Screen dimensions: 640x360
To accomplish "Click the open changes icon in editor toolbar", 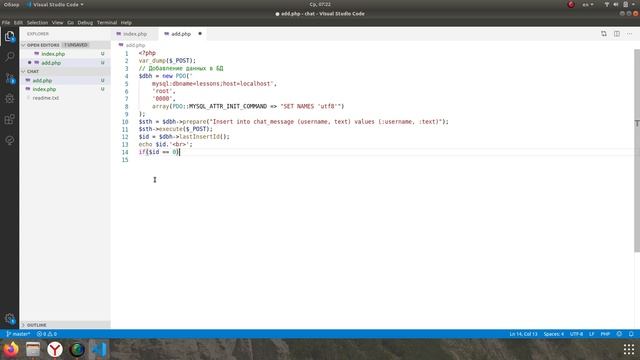I will [604, 34].
